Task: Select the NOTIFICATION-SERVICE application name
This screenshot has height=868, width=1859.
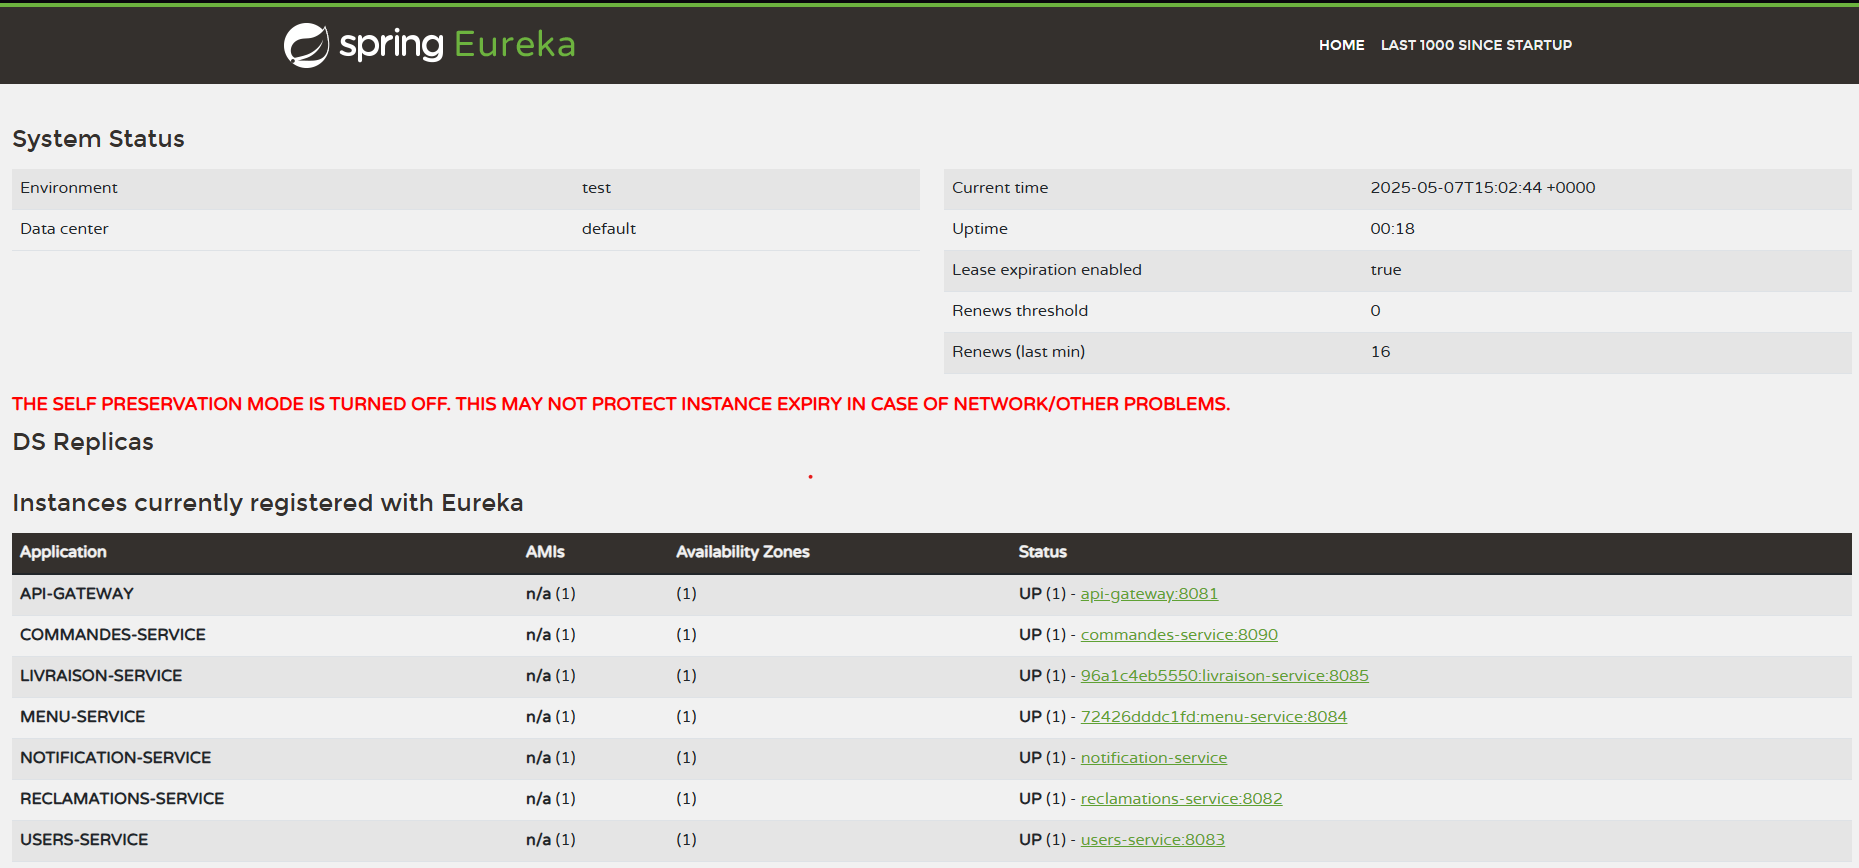Action: tap(116, 758)
